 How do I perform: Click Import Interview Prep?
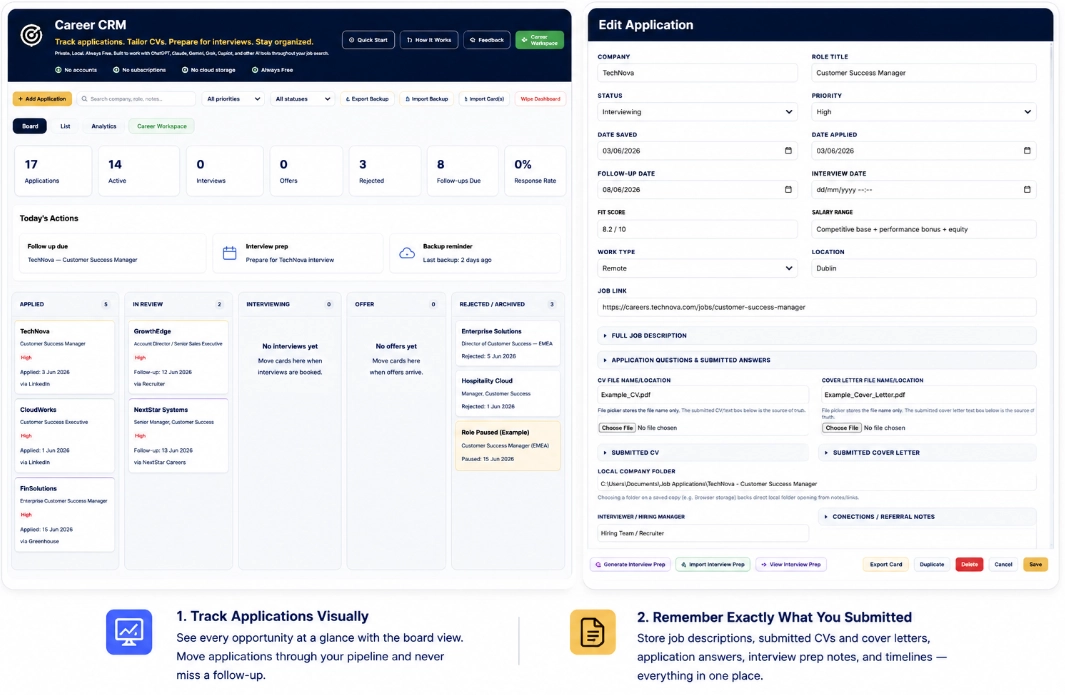[x=712, y=565]
